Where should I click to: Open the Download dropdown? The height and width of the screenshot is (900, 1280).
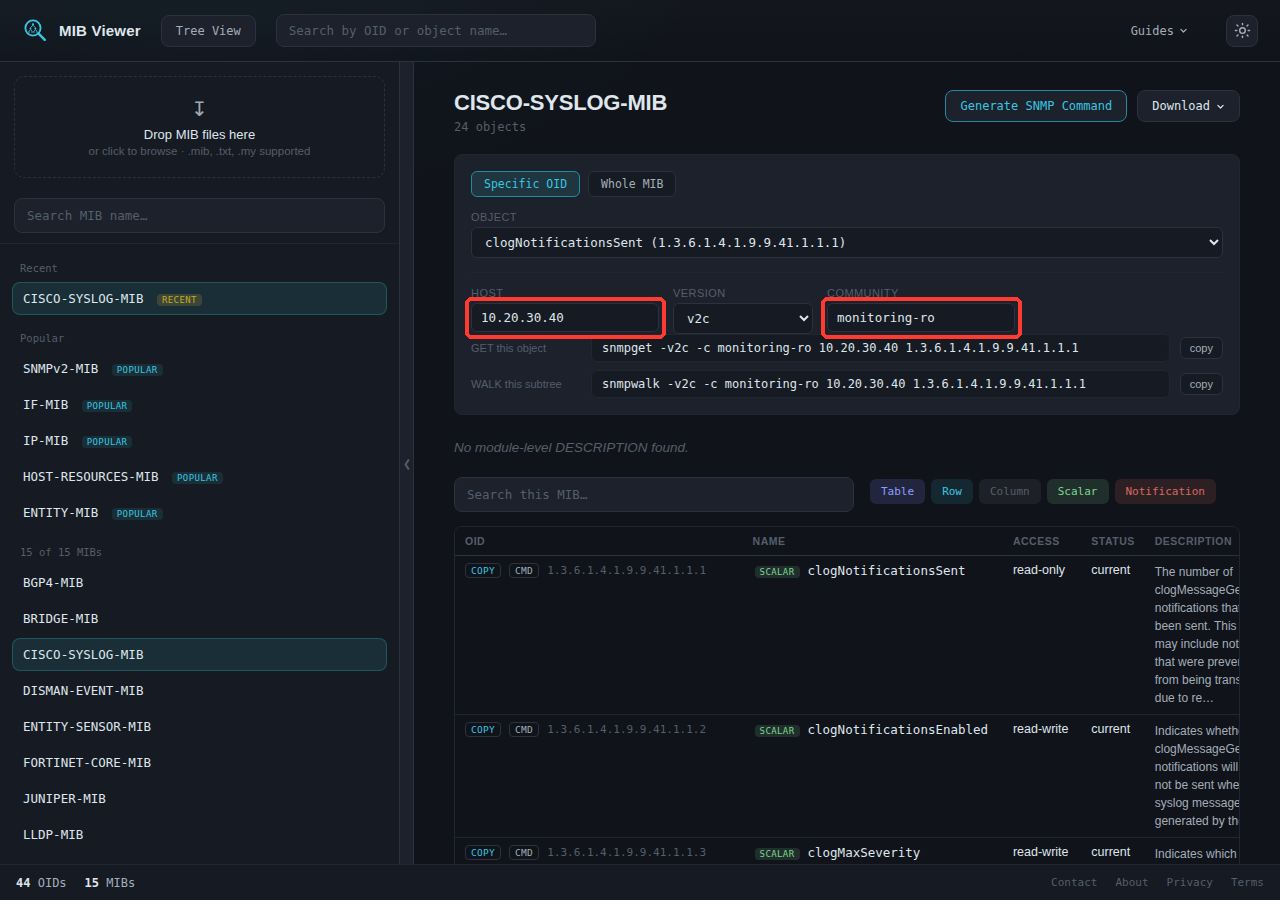[1188, 106]
